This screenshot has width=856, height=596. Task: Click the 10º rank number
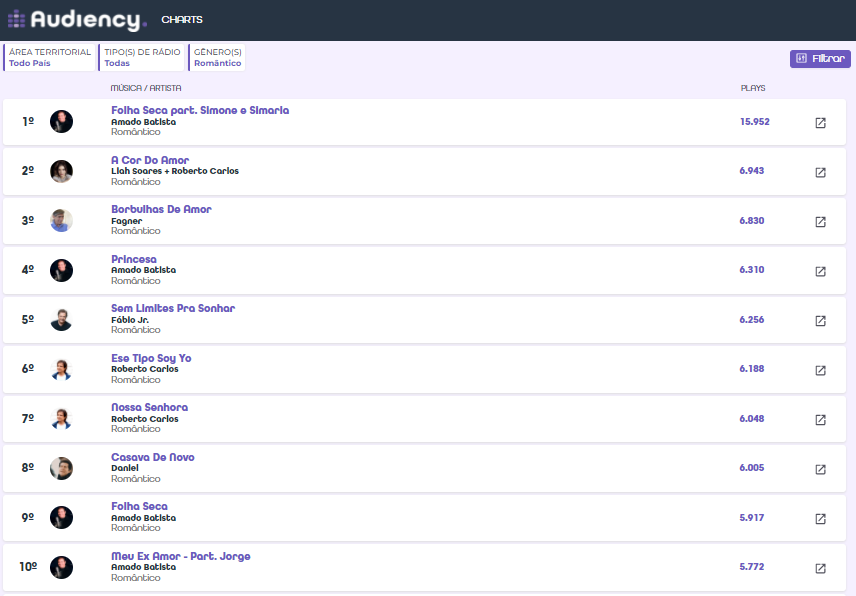[x=28, y=567]
